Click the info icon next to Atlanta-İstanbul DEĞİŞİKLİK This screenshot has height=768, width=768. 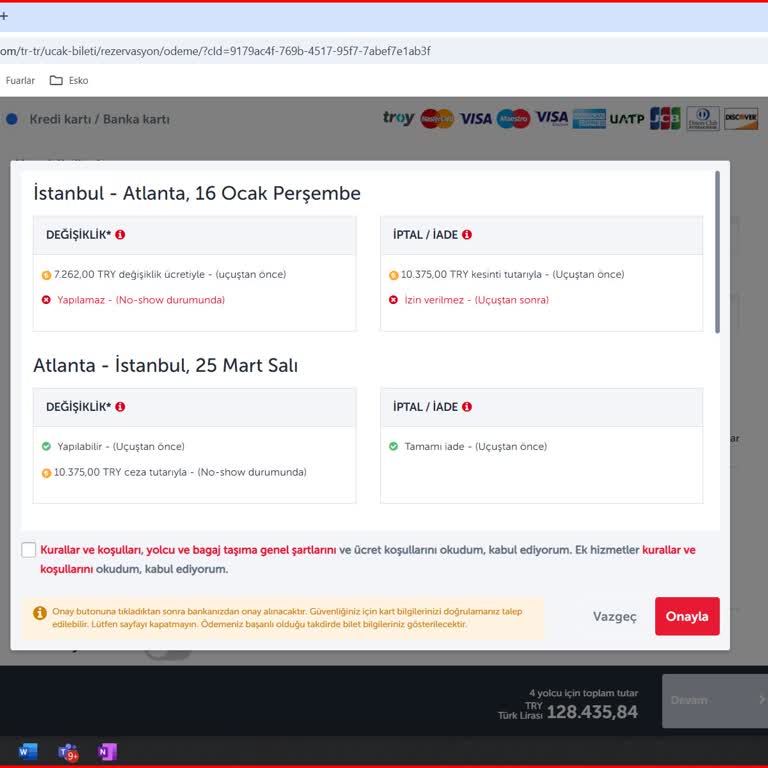coord(120,407)
